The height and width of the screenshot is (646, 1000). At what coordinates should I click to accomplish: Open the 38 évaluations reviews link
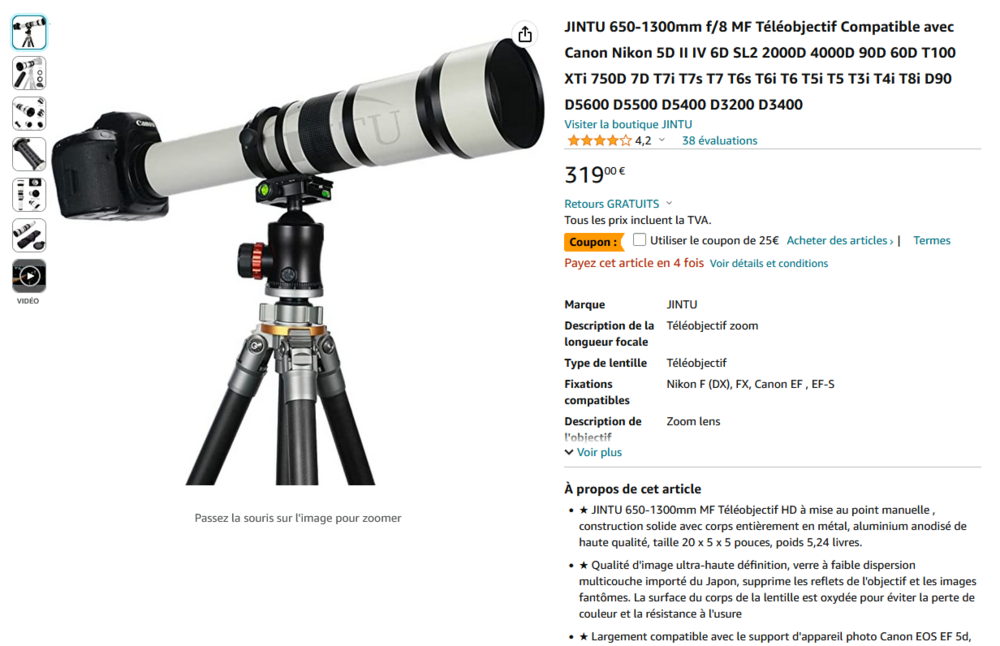tap(719, 141)
